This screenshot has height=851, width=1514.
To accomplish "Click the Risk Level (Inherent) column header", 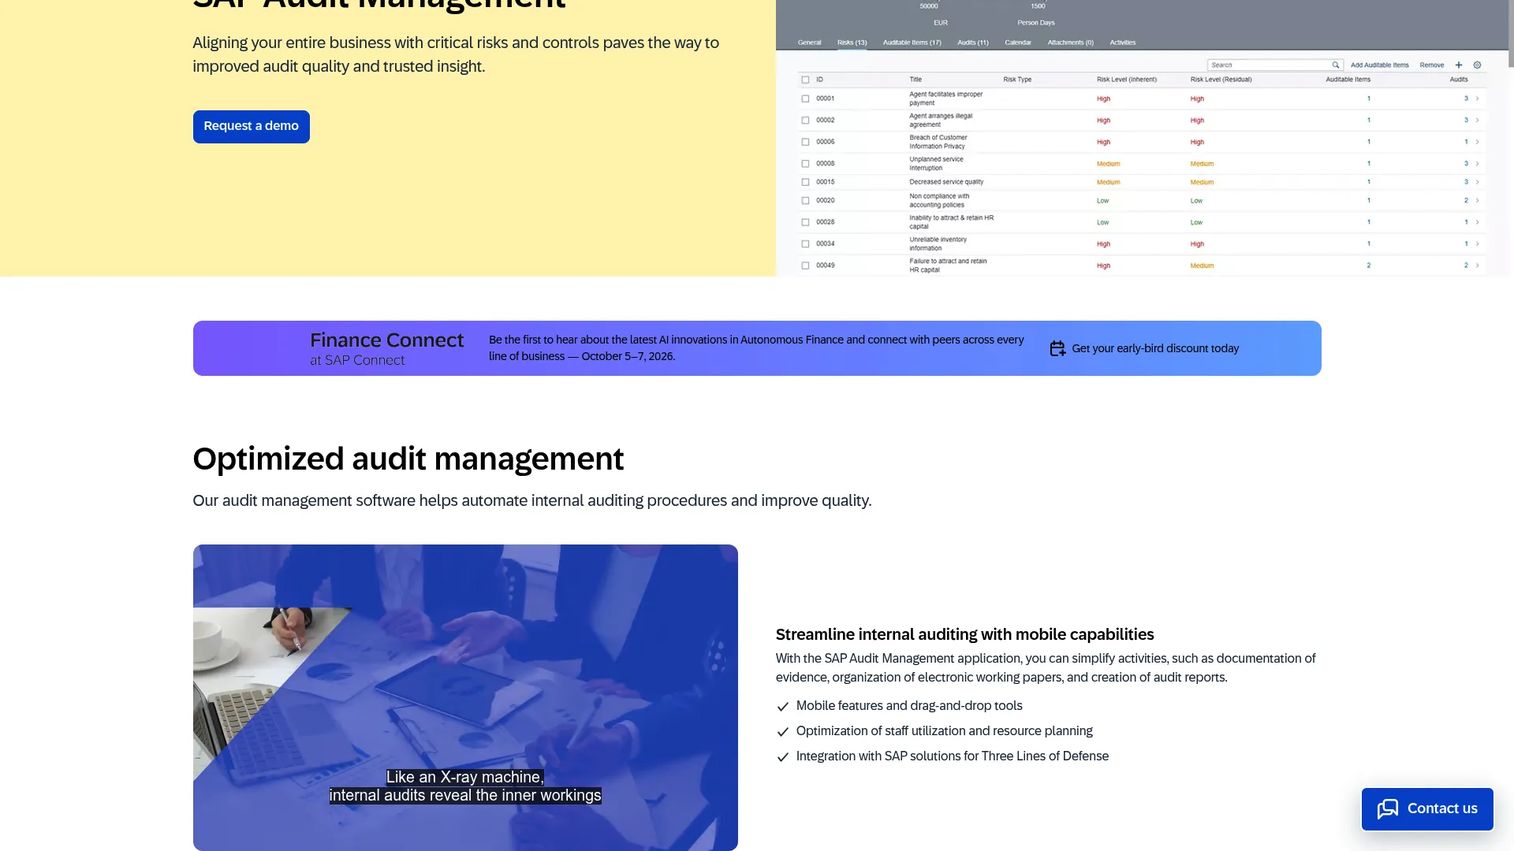I will pyautogui.click(x=1127, y=79).
